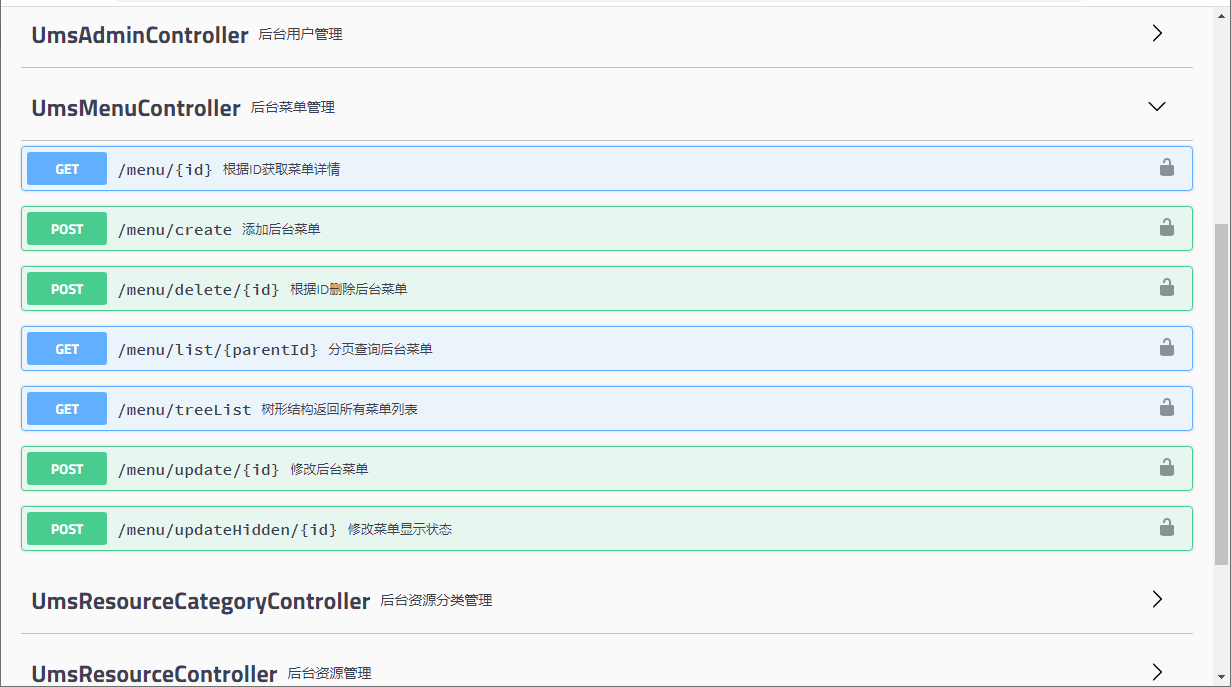
Task: Open the /menu/list/{parentId} endpoint path
Action: [x=218, y=350]
